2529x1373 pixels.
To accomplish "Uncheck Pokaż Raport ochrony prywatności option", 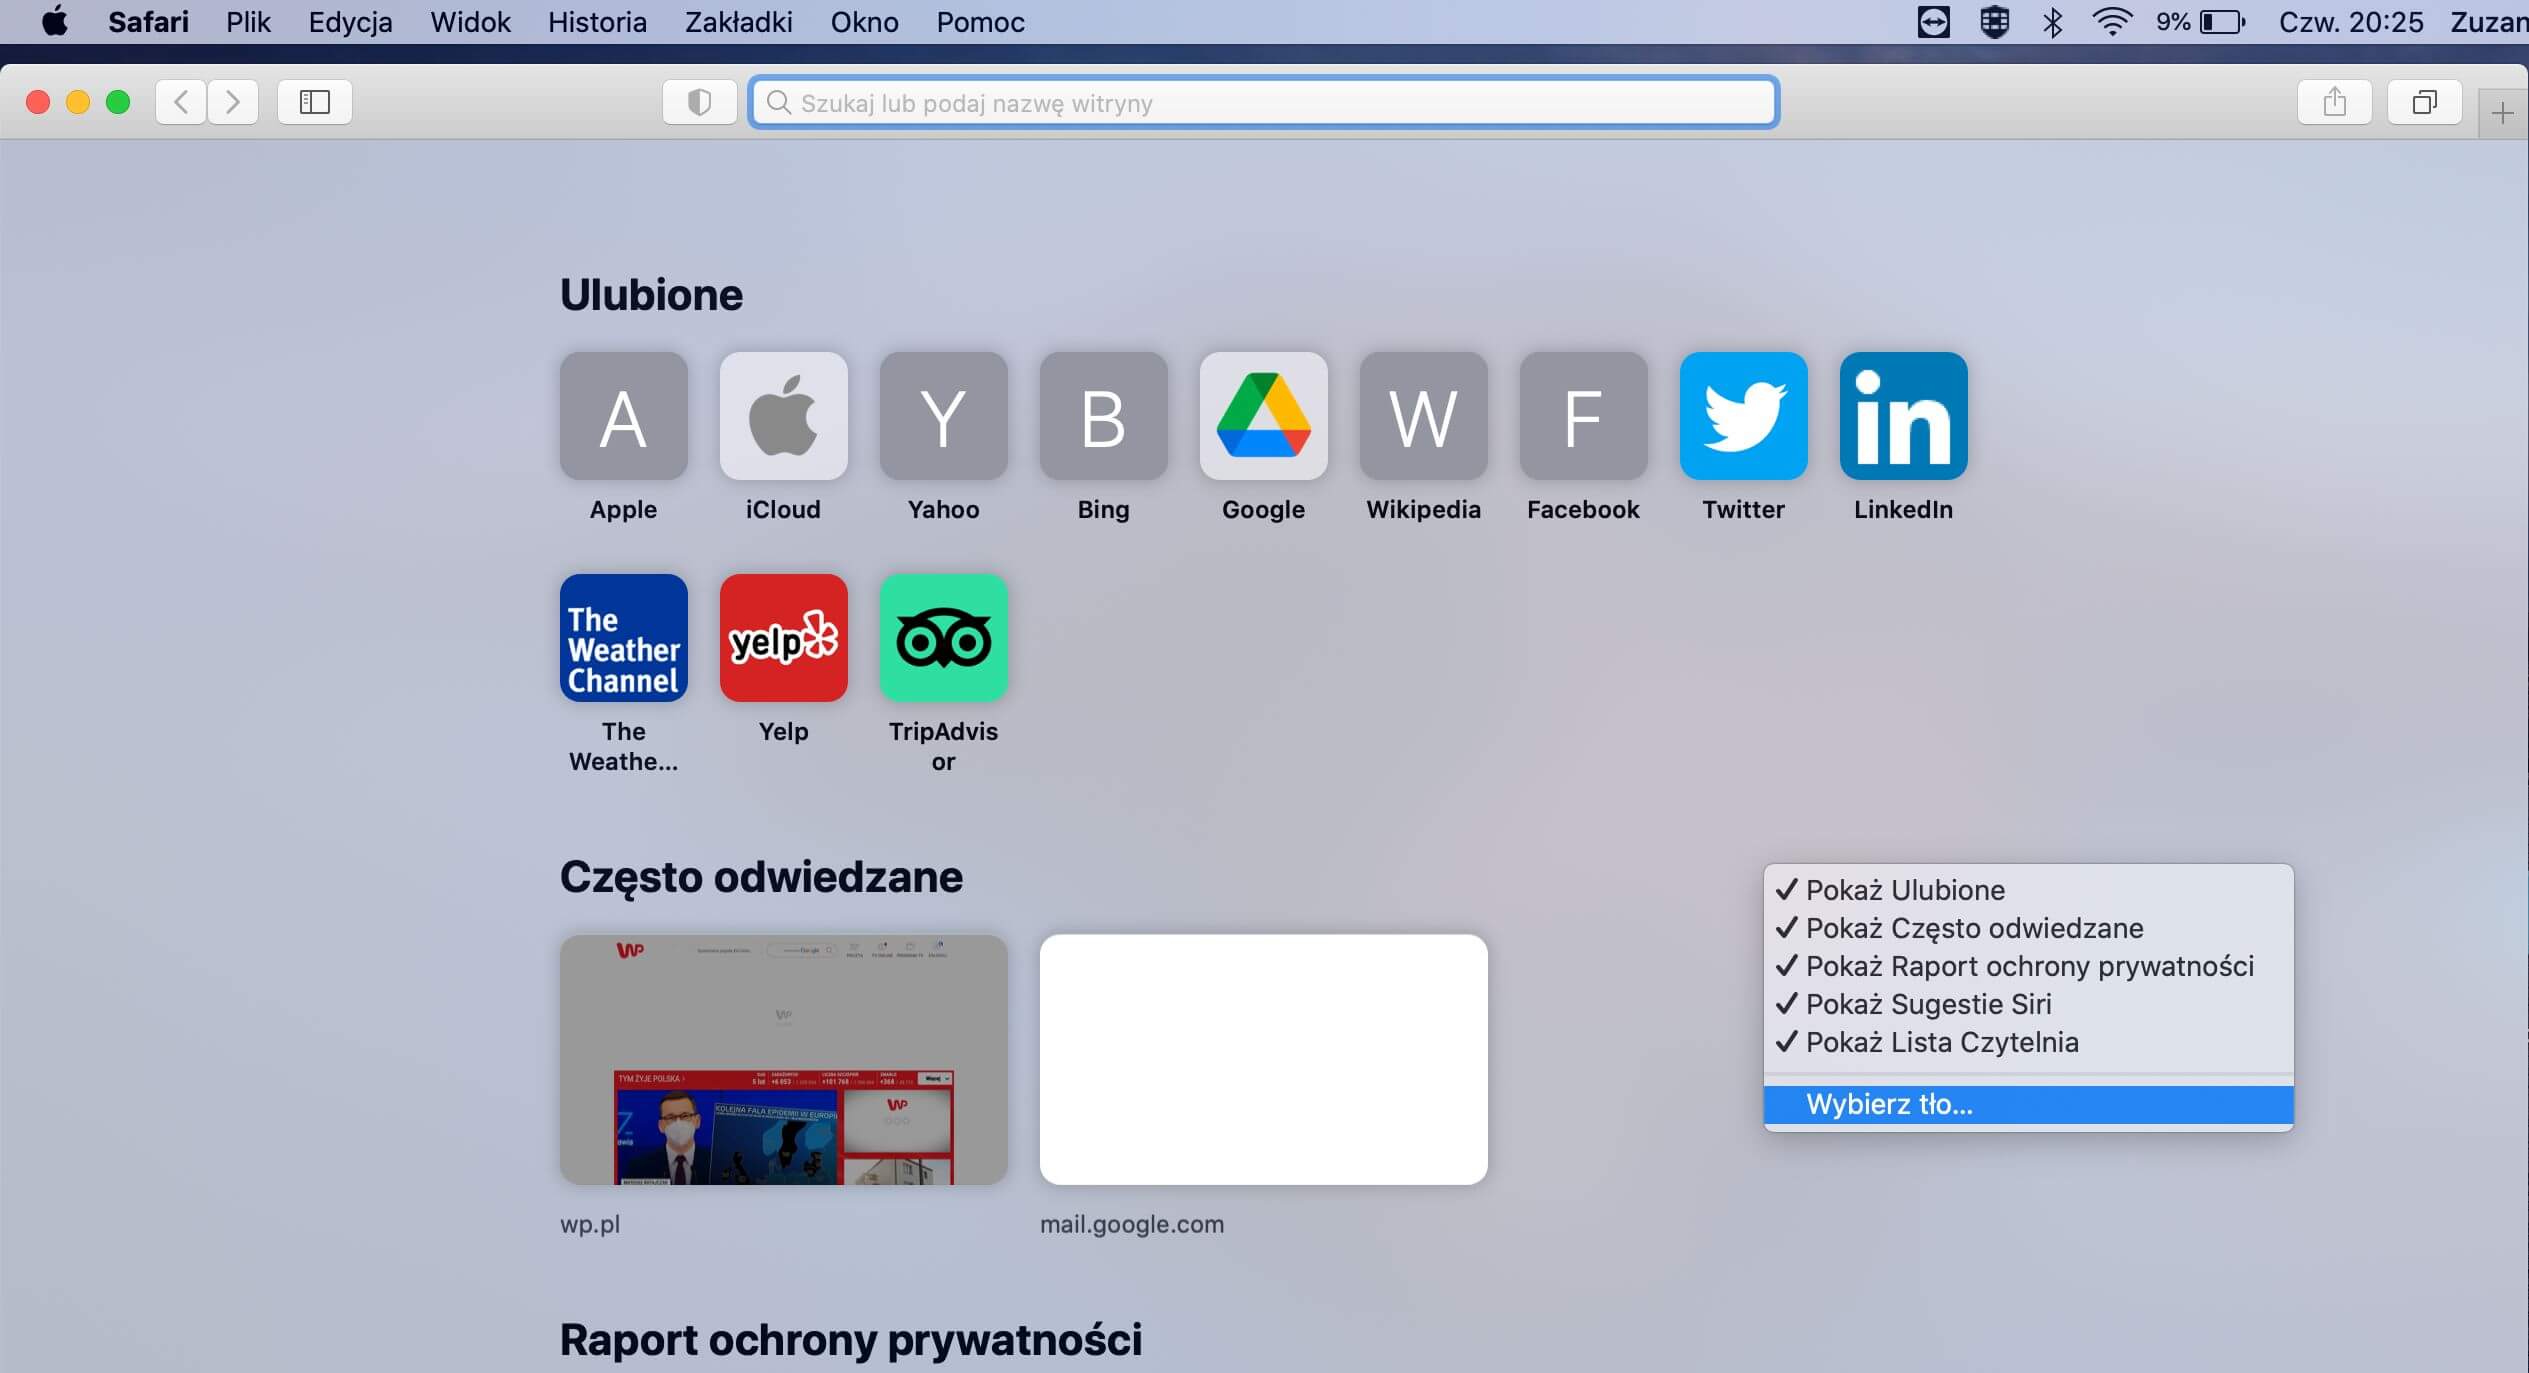I will [x=2028, y=966].
